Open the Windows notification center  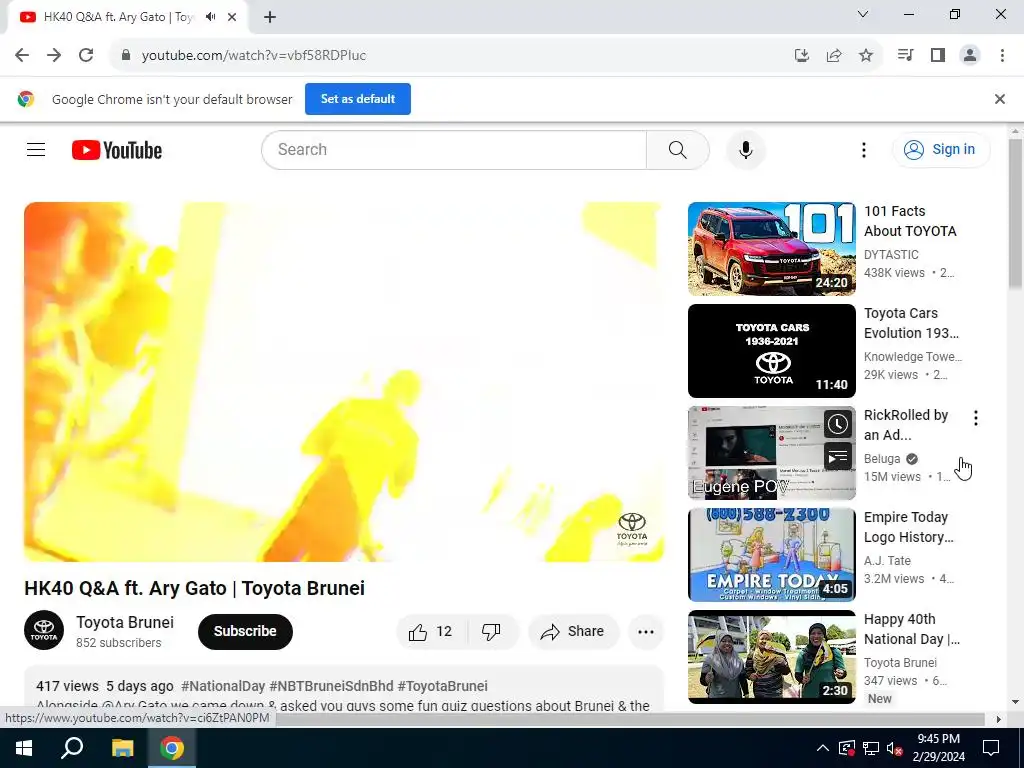[991, 748]
